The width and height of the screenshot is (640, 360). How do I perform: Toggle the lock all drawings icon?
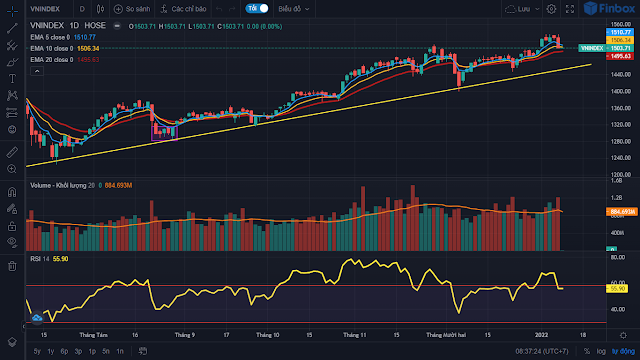tap(12, 226)
